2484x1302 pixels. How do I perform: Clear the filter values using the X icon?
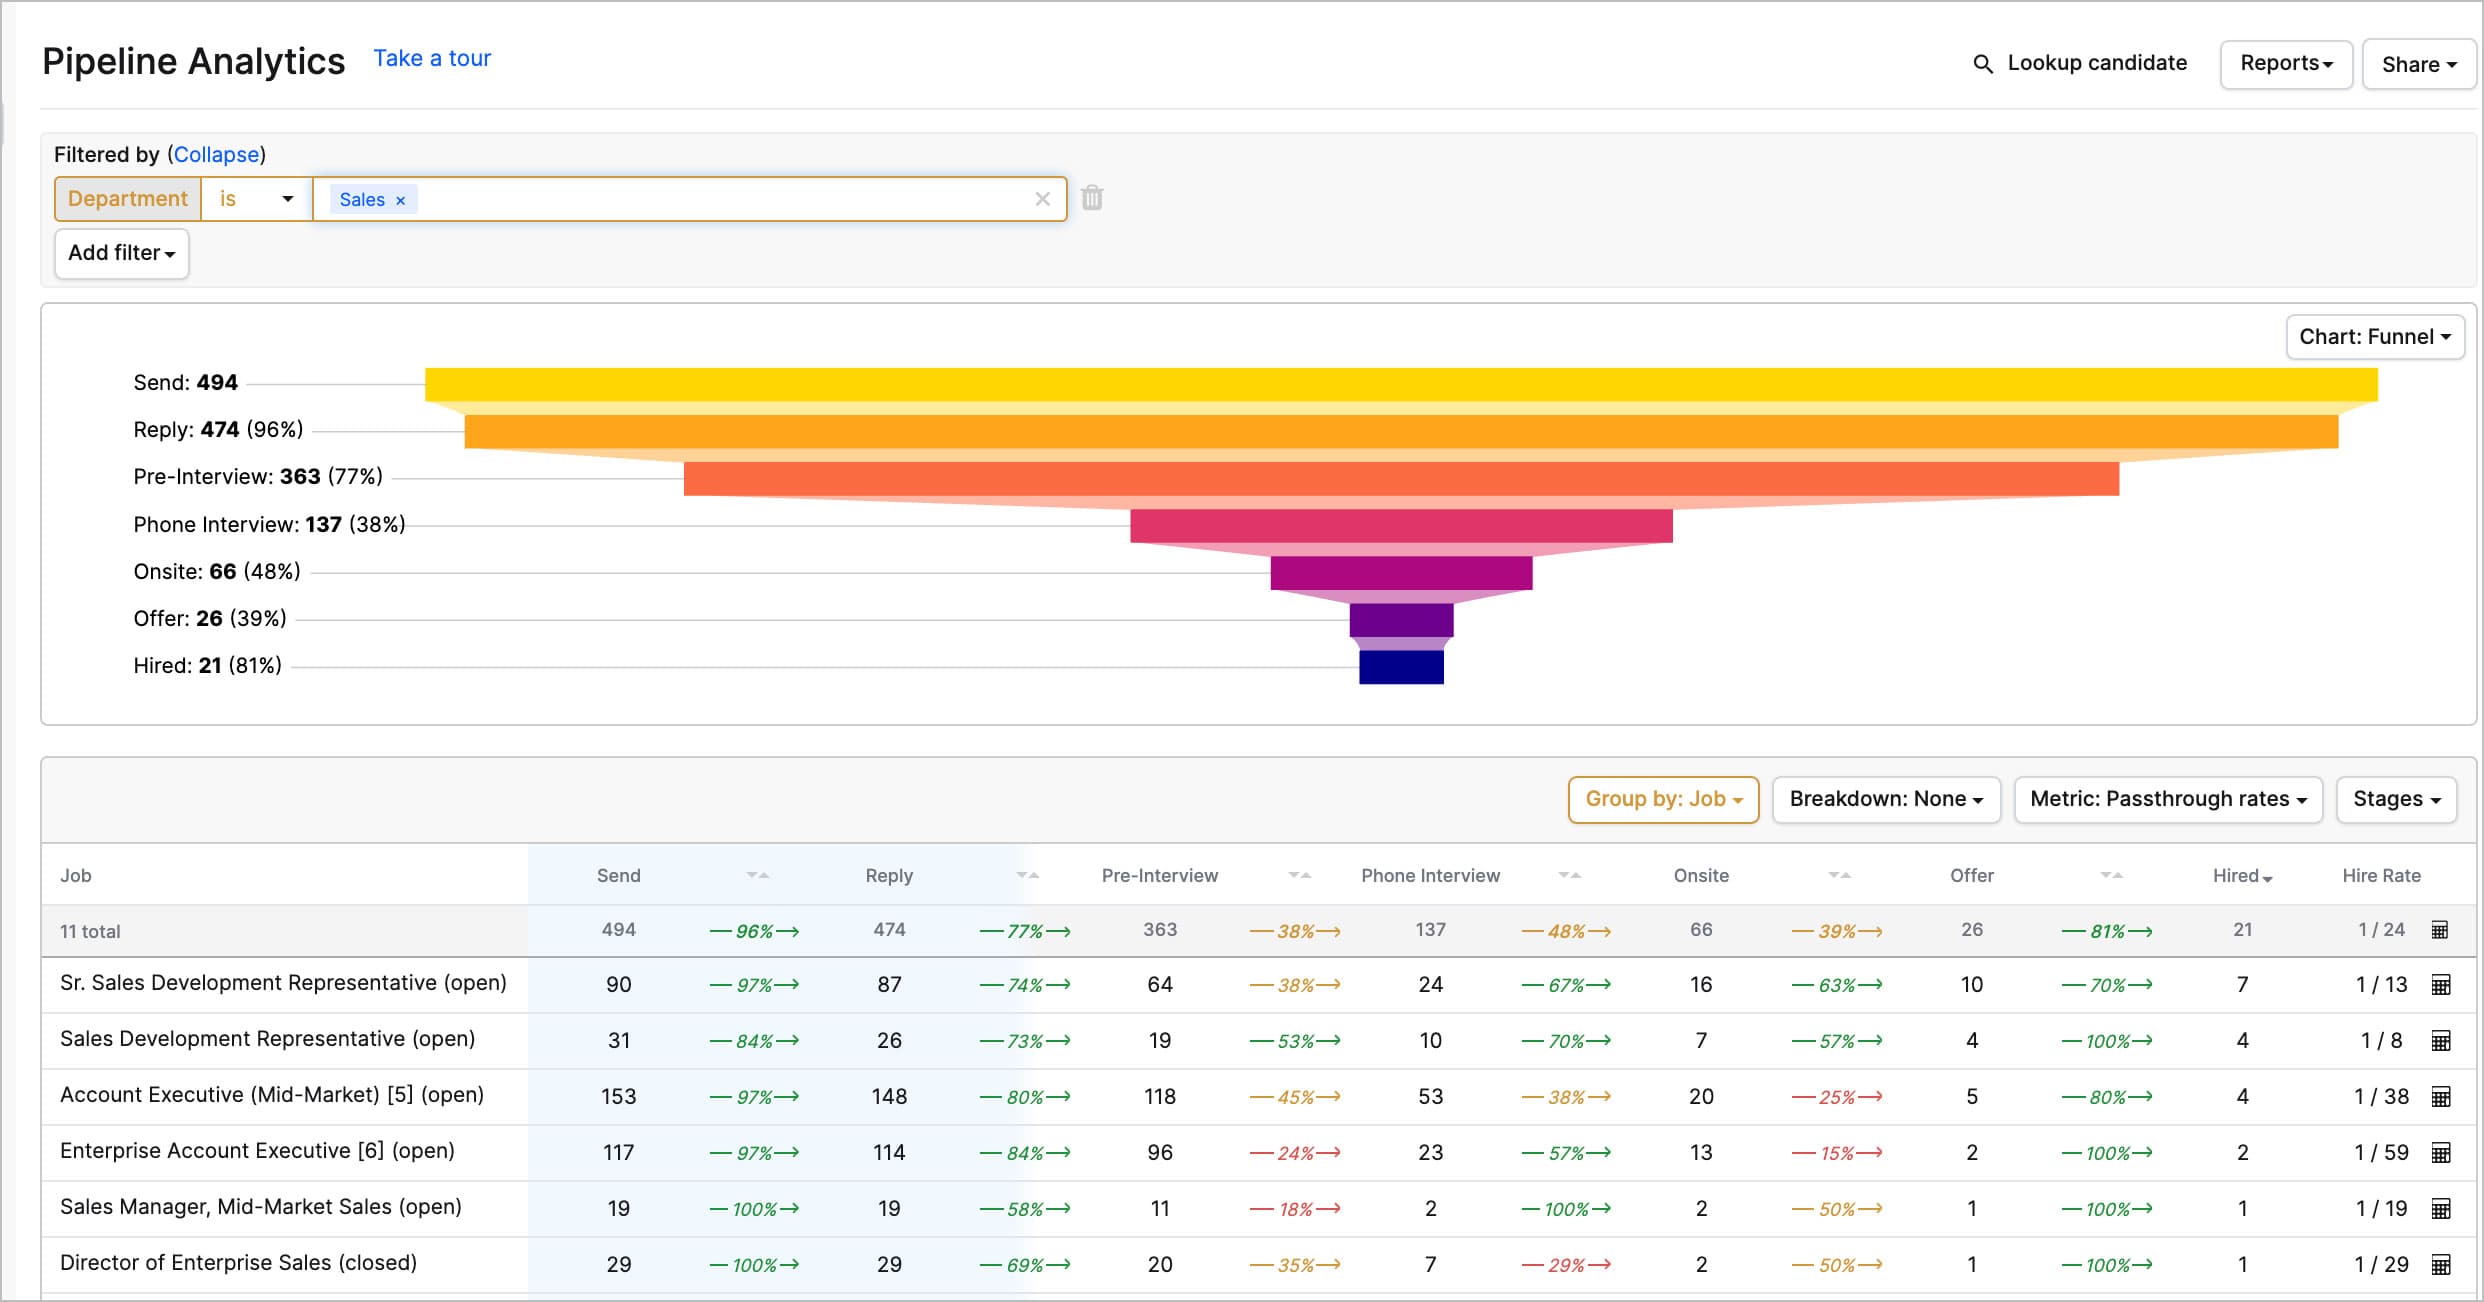(1043, 198)
